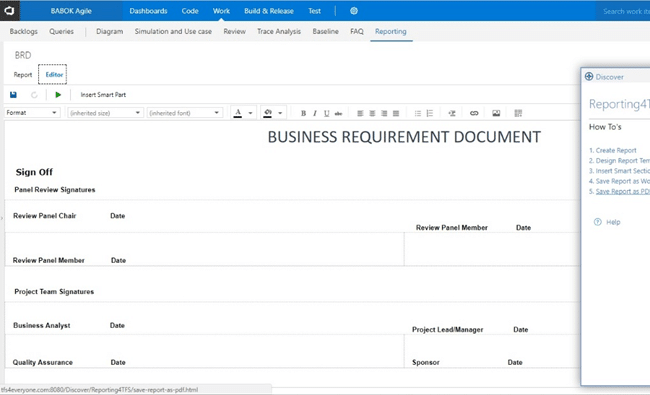Go to Code hub

190,11
